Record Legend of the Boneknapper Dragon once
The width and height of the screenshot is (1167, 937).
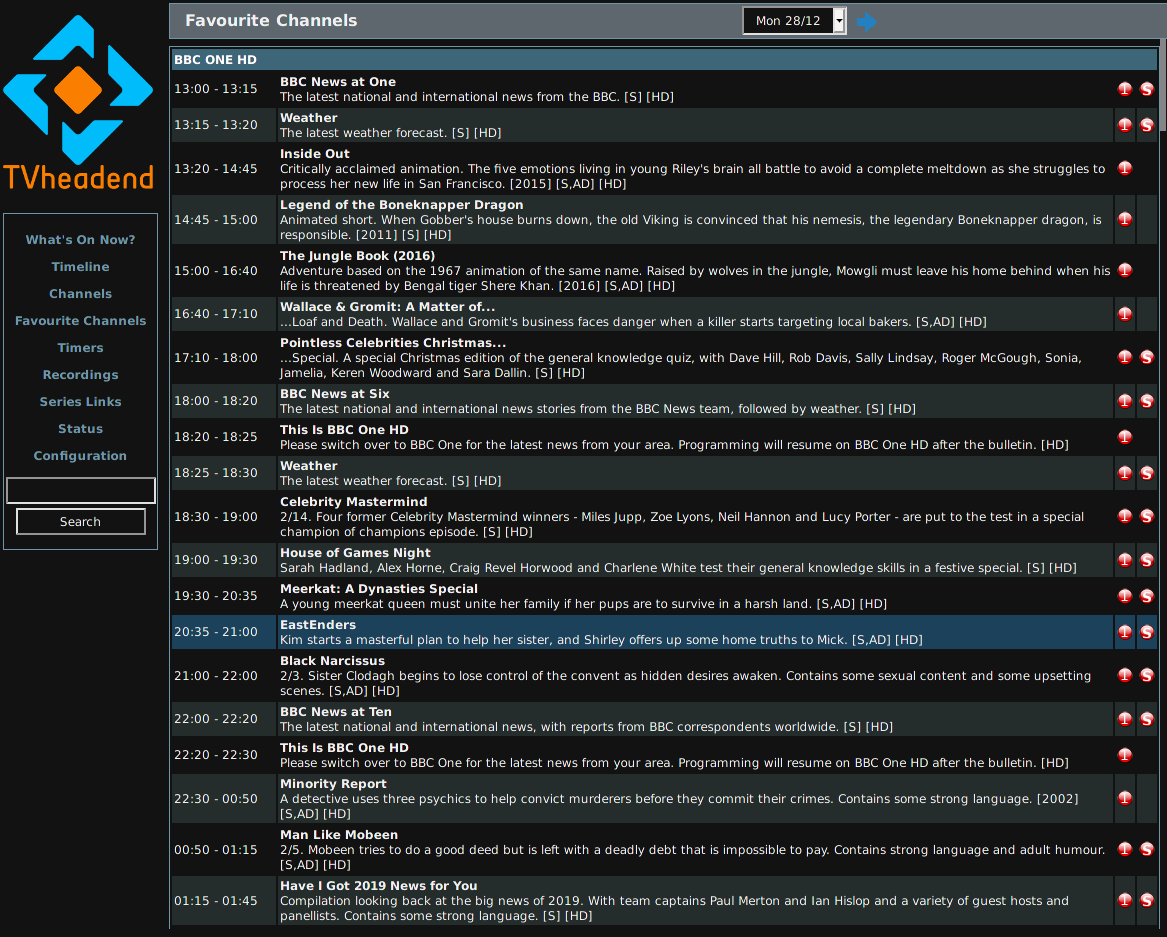[x=1125, y=220]
